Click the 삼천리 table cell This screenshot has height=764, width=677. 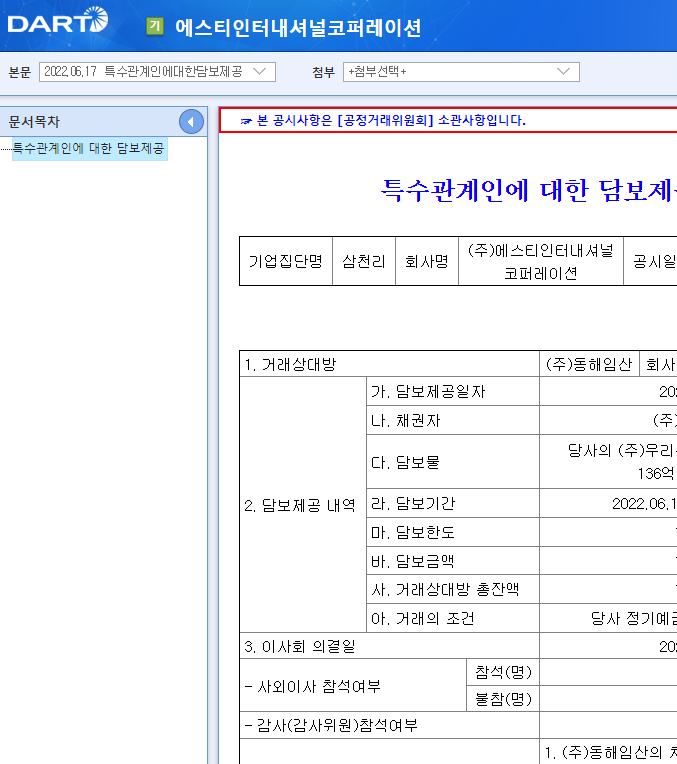(364, 261)
